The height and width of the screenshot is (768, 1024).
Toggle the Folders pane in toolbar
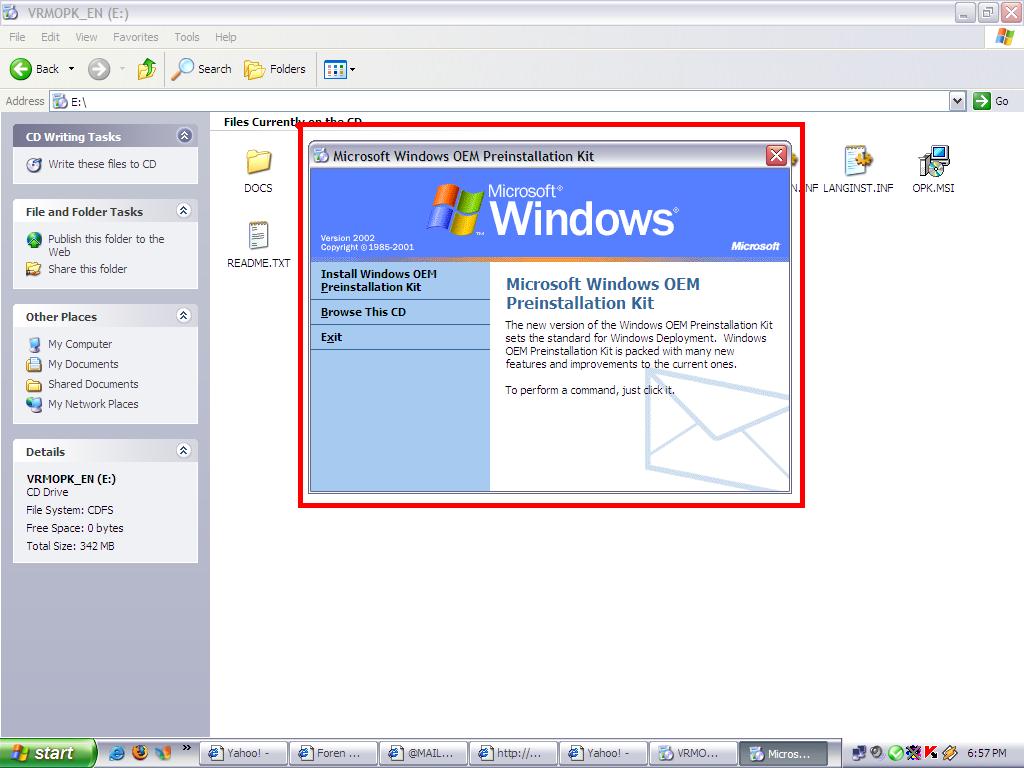(274, 69)
